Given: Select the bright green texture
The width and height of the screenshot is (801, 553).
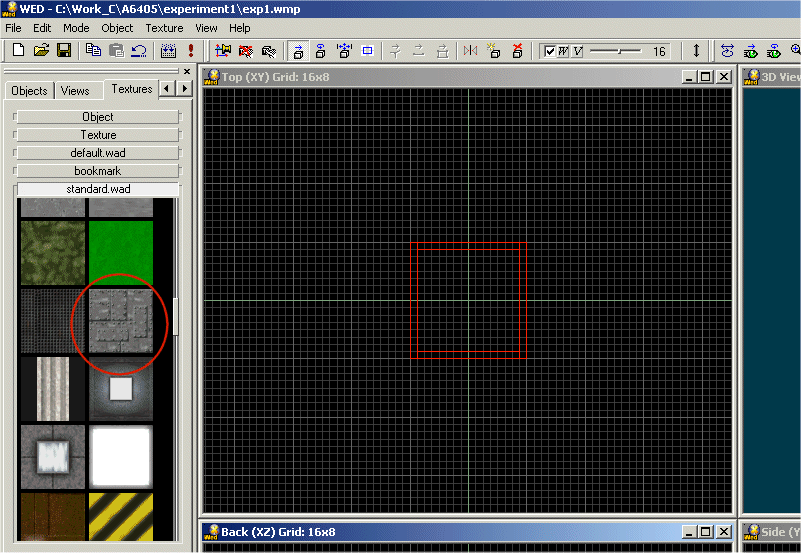Looking at the screenshot, I should tap(121, 253).
